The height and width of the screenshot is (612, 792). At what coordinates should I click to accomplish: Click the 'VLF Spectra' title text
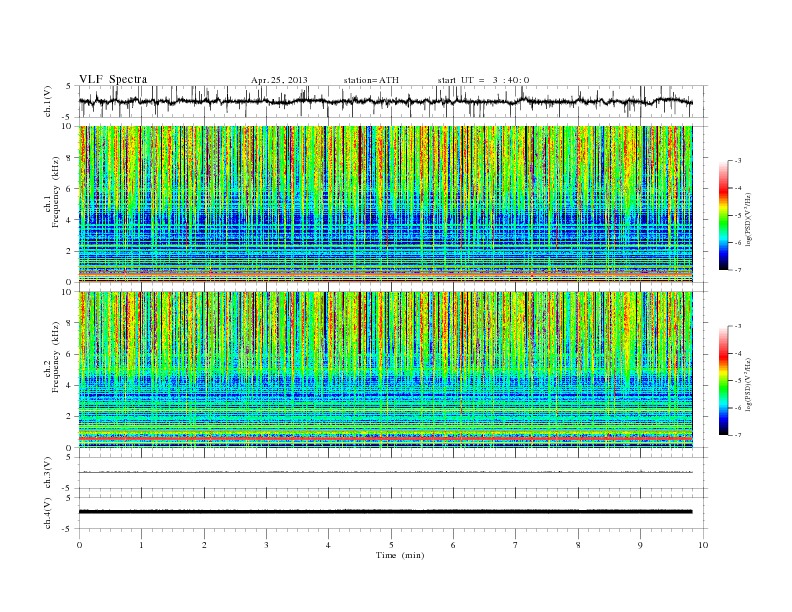113,79
